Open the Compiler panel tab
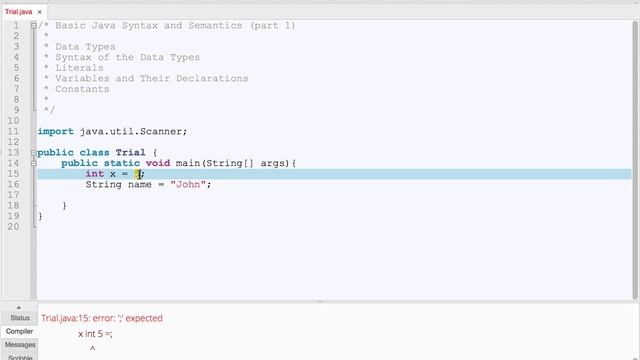The height and width of the screenshot is (360, 640). pos(20,331)
